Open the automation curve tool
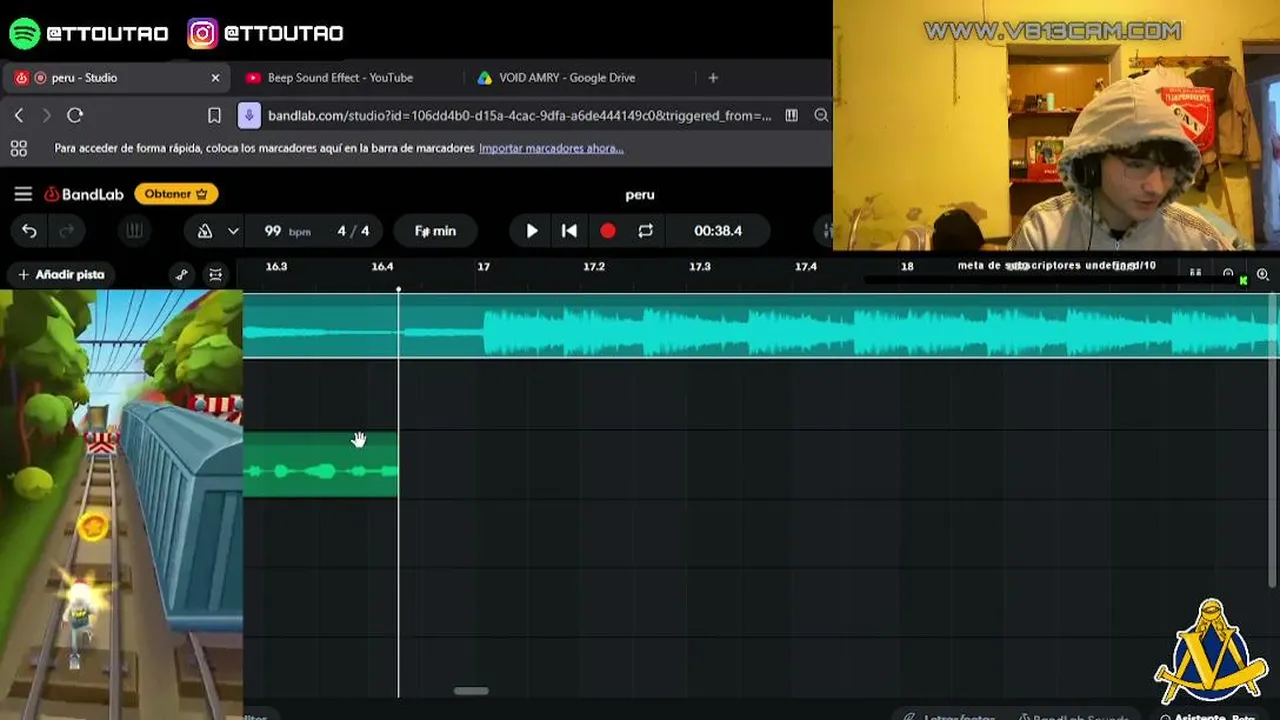1280x720 pixels. pyautogui.click(x=181, y=274)
